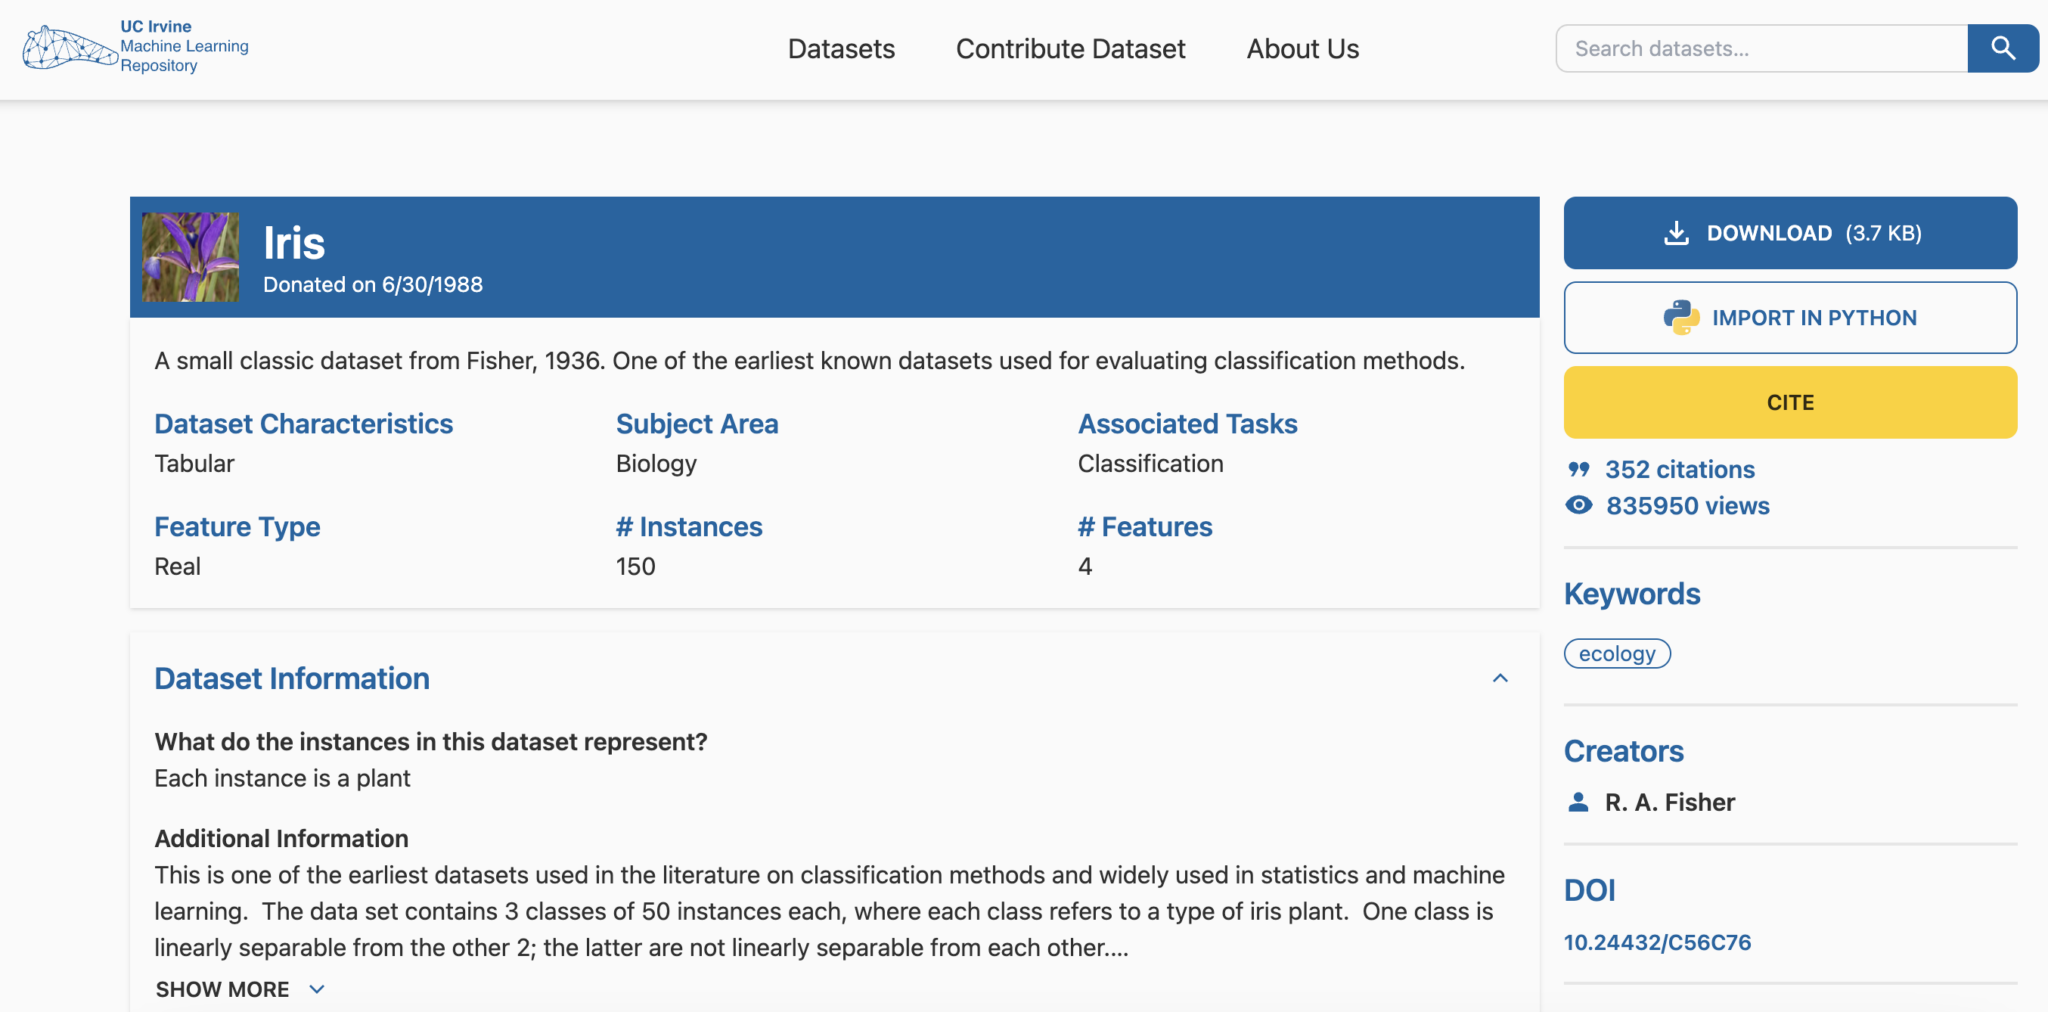
Task: Select the ecology keyword chip
Action: pyautogui.click(x=1616, y=653)
